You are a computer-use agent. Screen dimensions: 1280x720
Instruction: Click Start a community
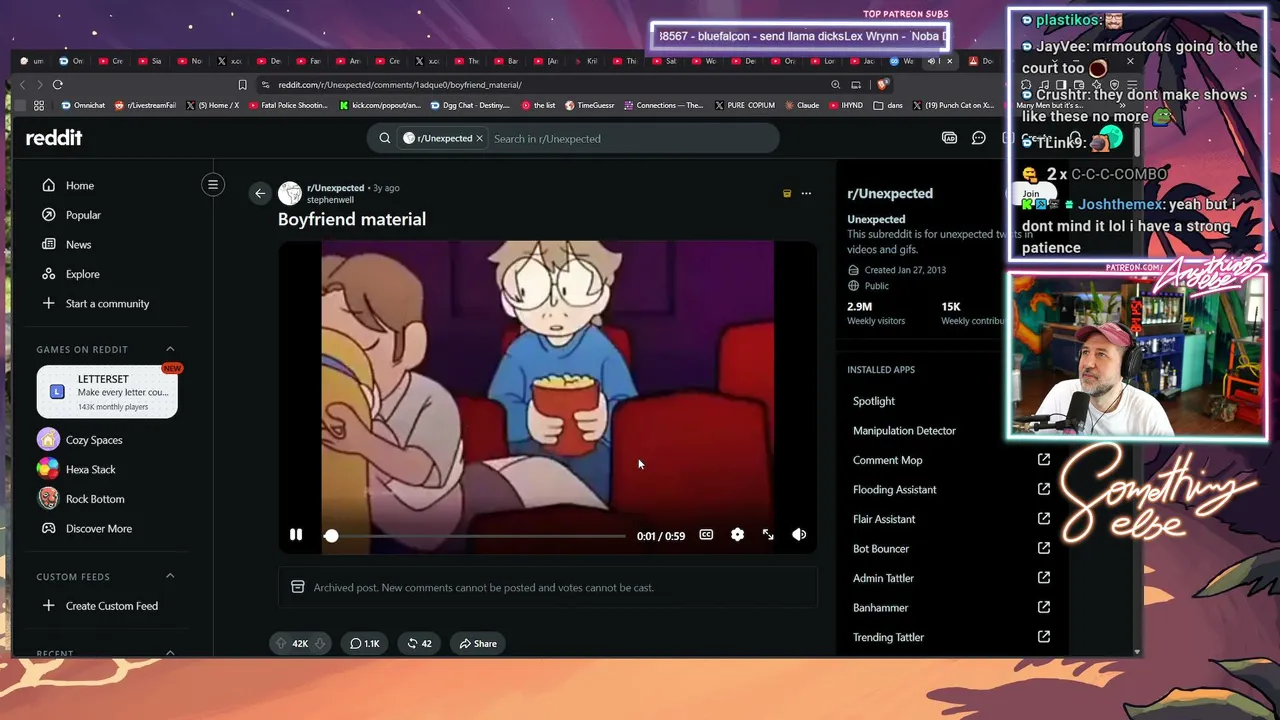[x=108, y=303]
